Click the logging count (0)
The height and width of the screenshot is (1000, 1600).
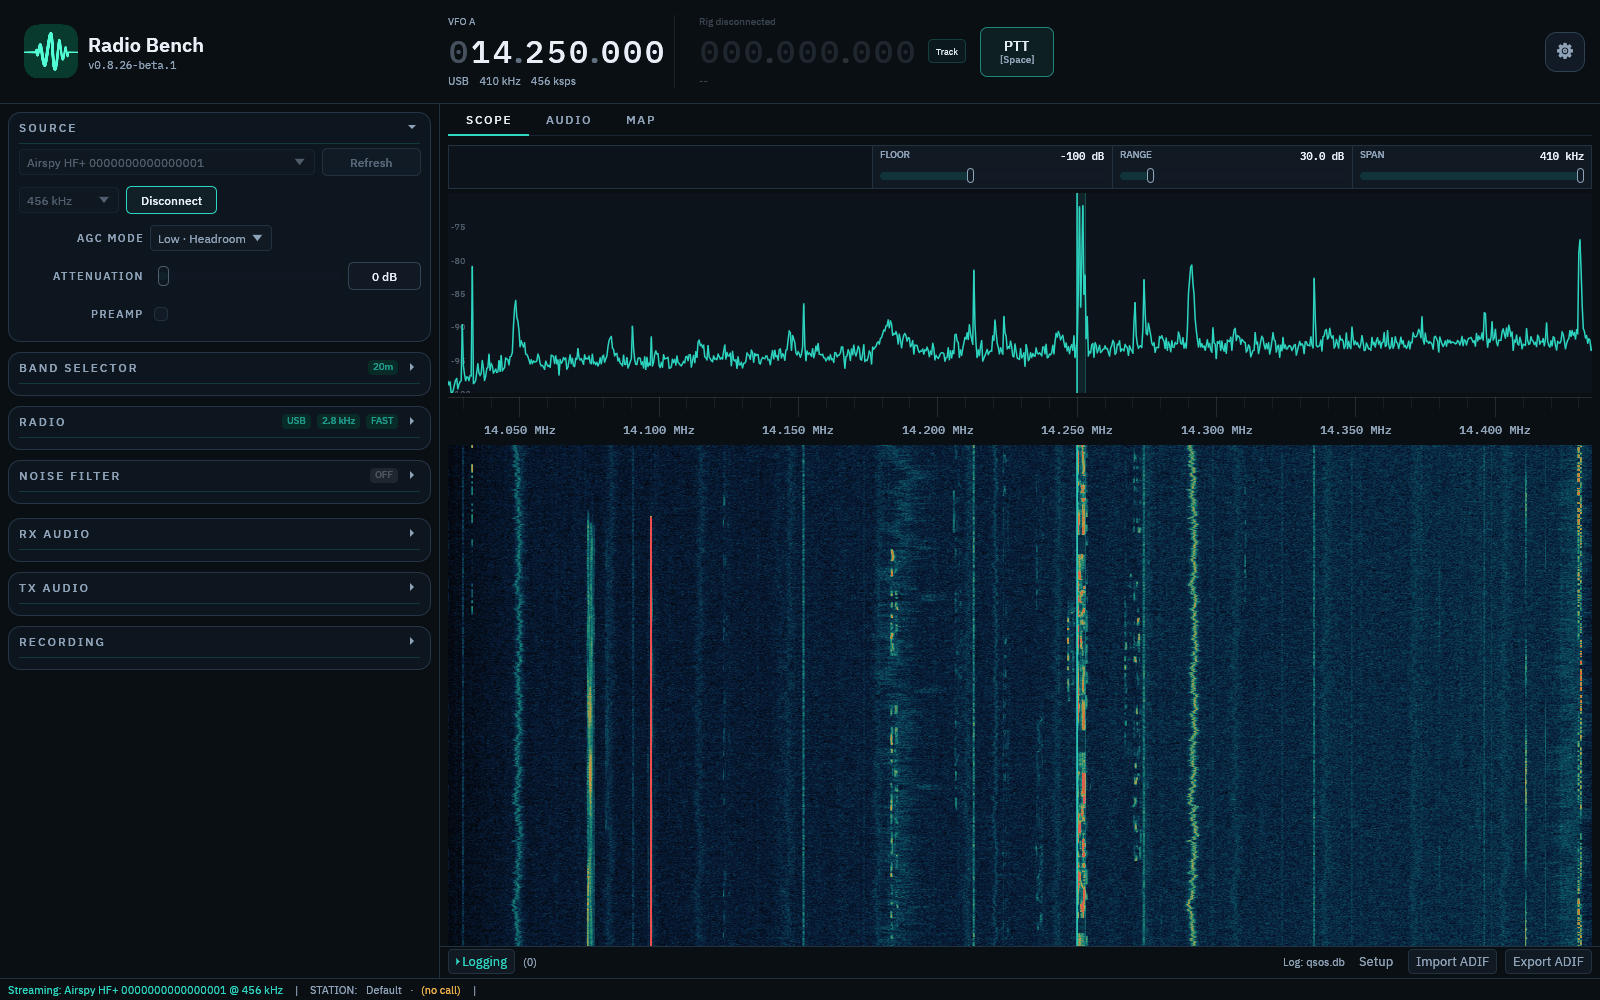pos(530,962)
